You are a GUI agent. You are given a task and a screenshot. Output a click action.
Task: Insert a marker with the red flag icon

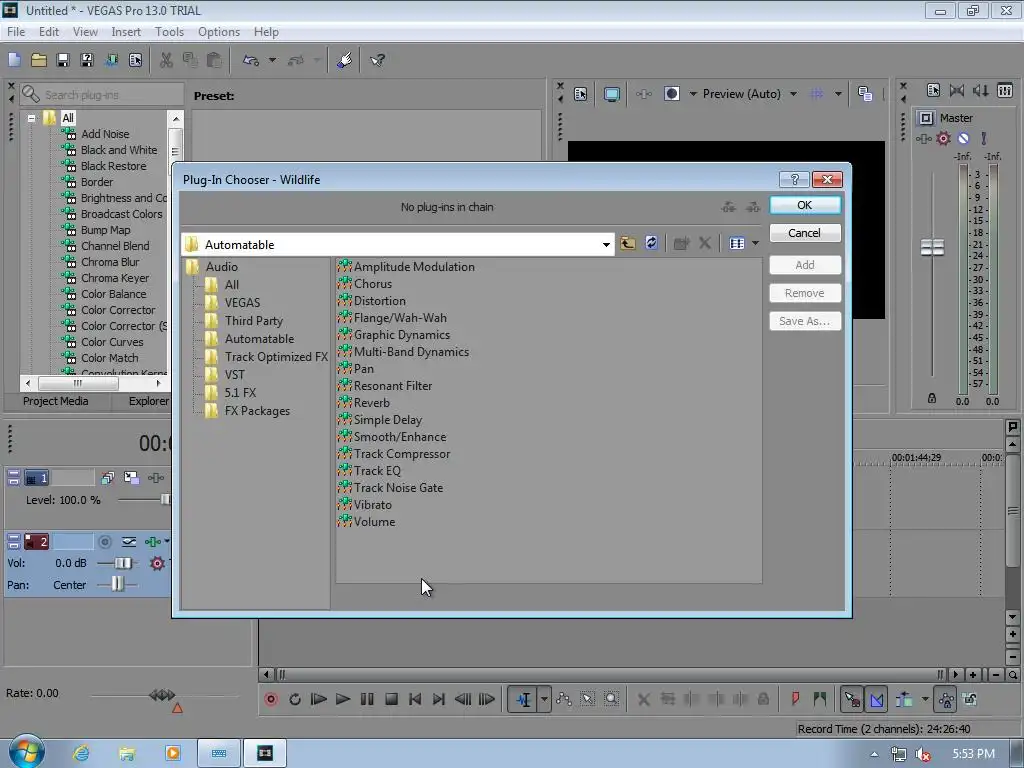coord(795,699)
